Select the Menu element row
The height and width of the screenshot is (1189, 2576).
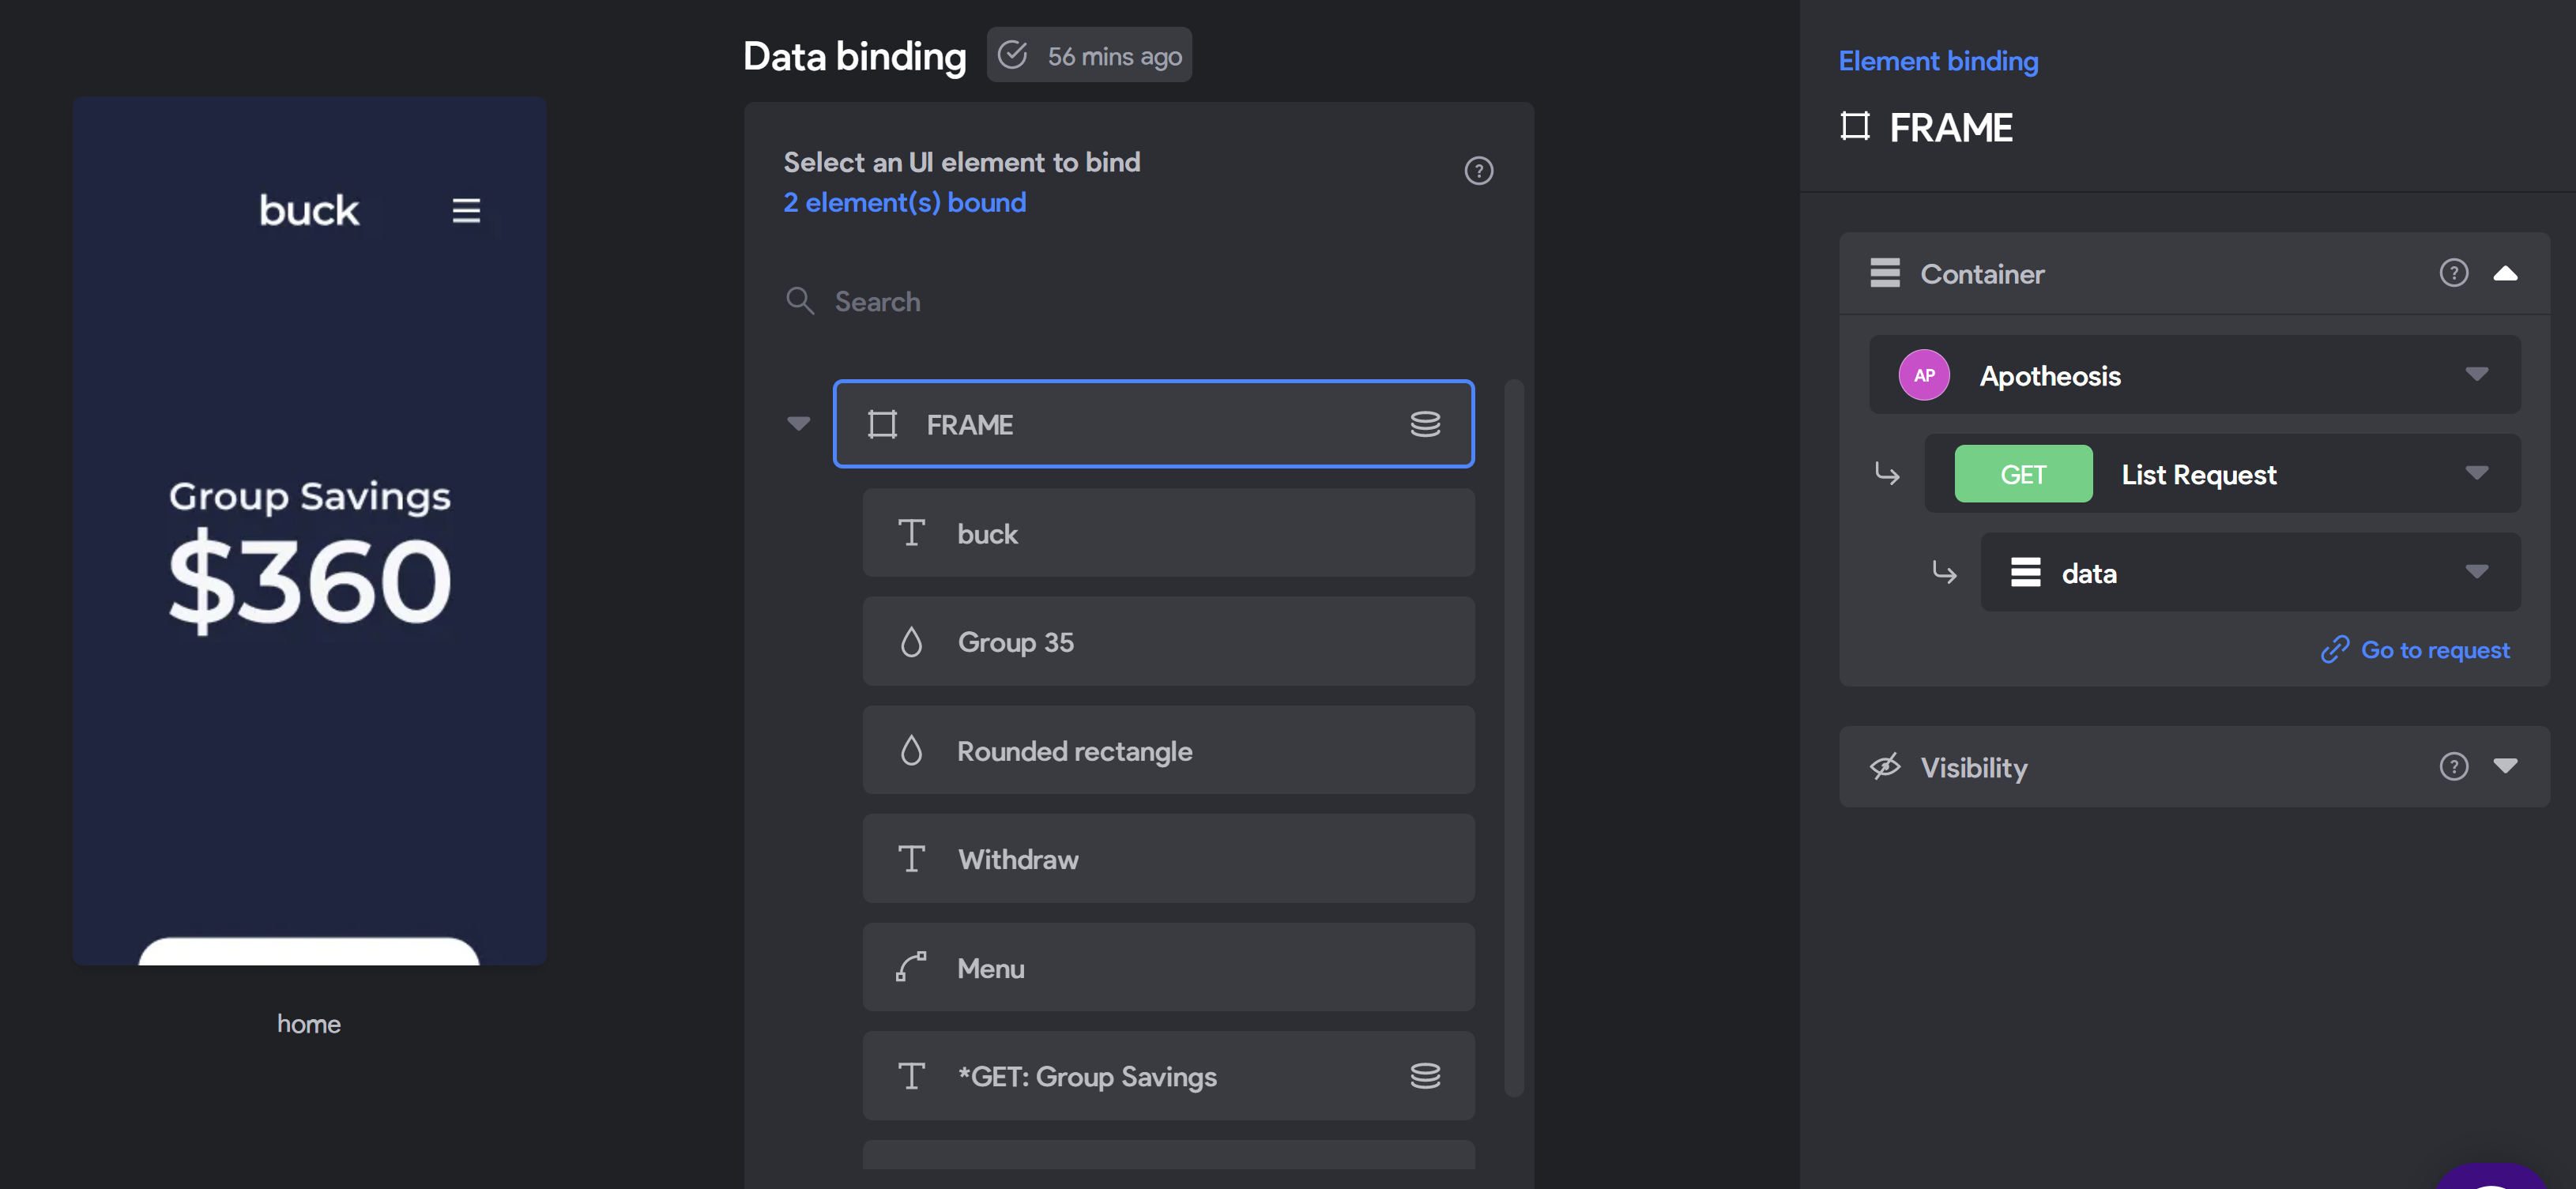point(1168,967)
